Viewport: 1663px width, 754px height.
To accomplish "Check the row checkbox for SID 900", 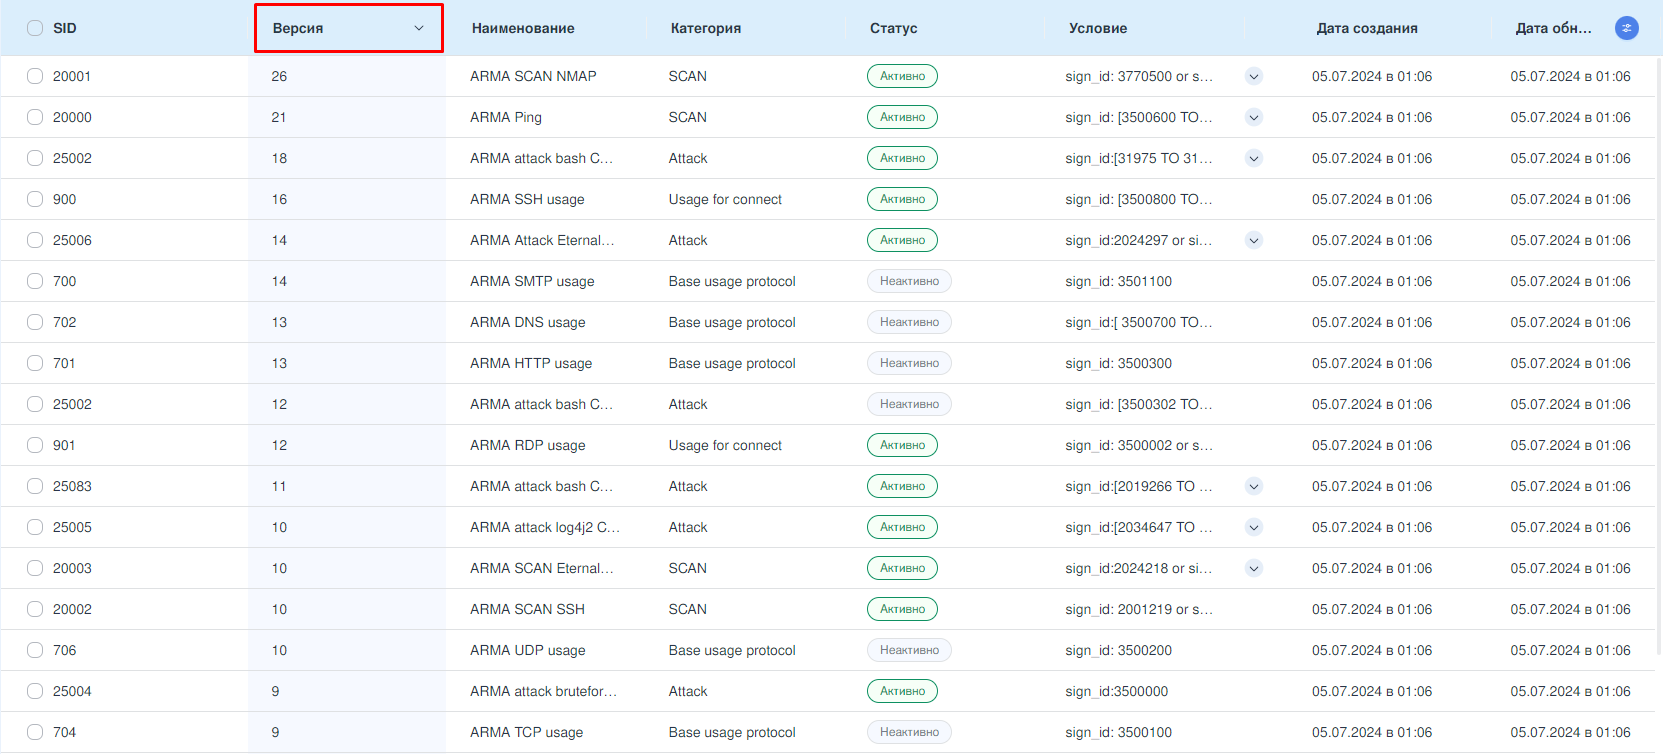I will [35, 199].
